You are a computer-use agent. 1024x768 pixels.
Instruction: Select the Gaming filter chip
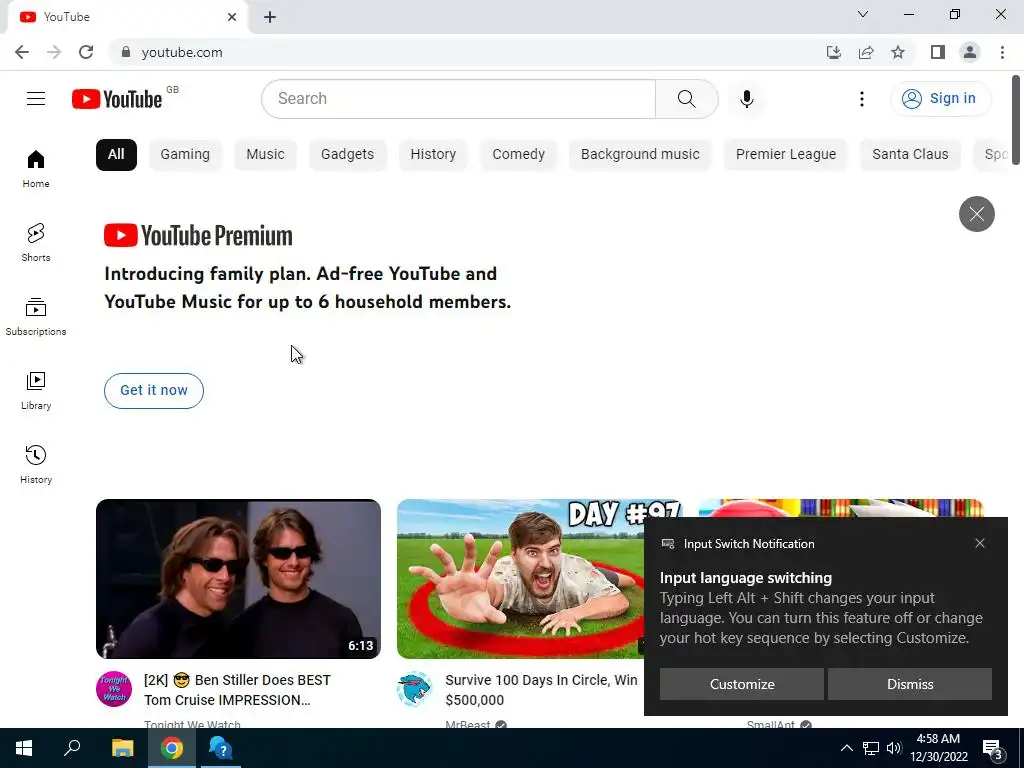[185, 155]
